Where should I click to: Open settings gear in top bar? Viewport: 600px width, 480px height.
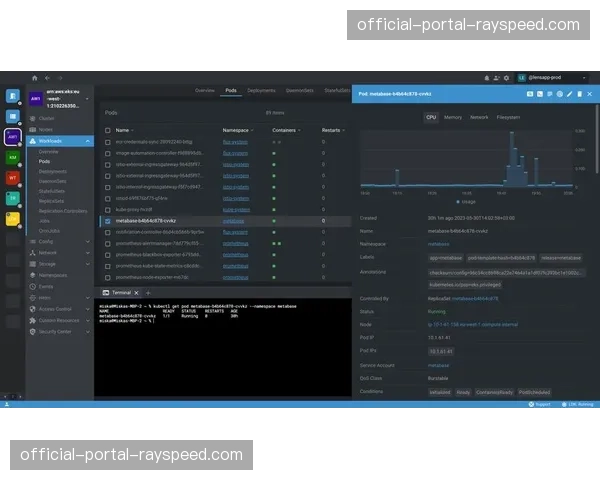click(505, 77)
